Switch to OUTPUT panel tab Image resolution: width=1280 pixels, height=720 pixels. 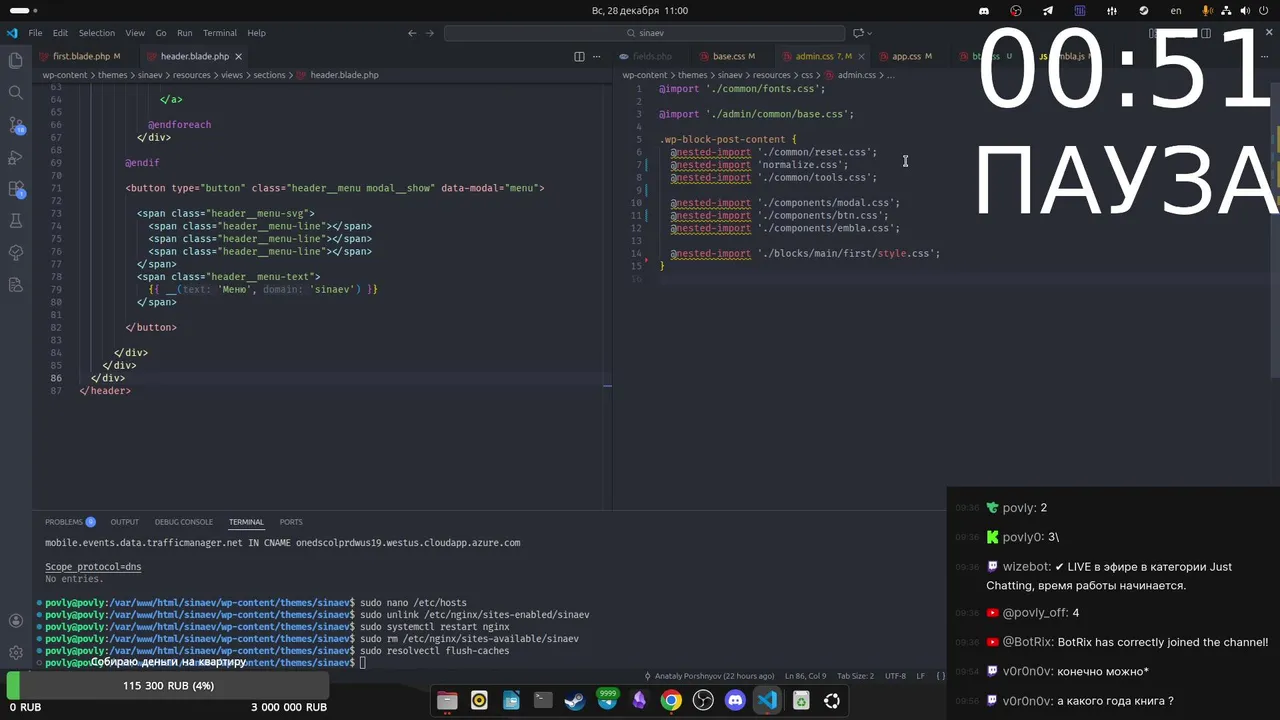(x=125, y=522)
